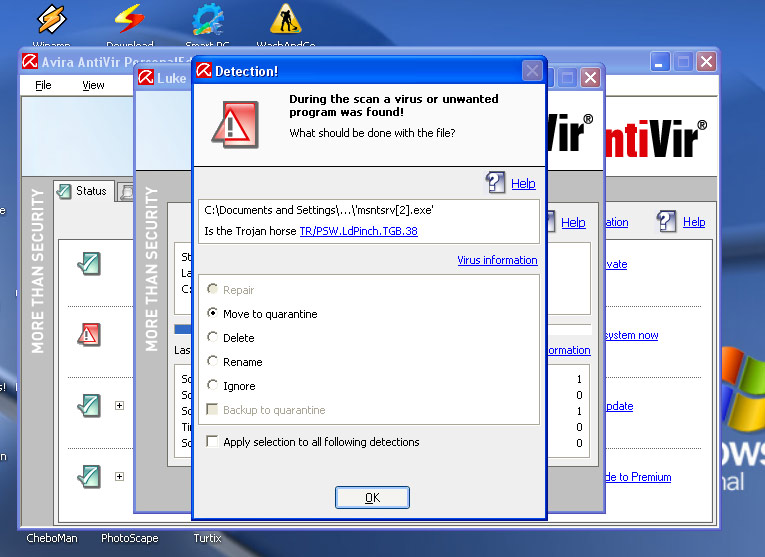Click the Download lightning bolt desktop icon
The height and width of the screenshot is (557, 765).
point(129,20)
